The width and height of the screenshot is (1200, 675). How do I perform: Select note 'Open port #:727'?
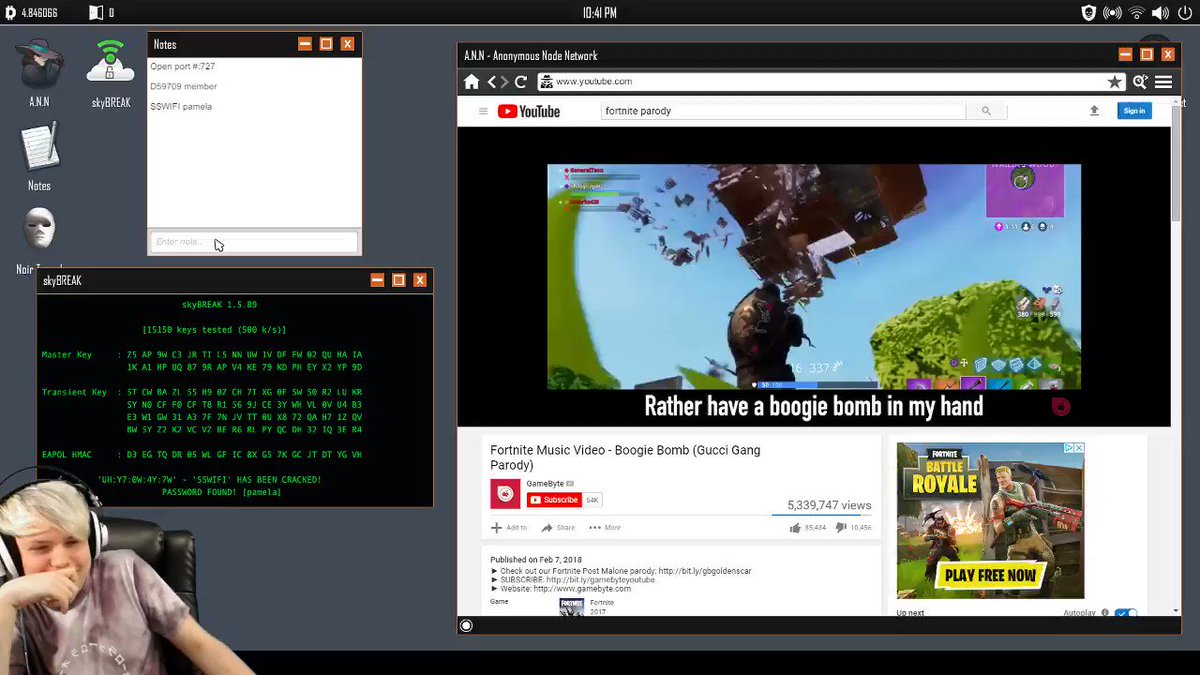pyautogui.click(x=183, y=66)
